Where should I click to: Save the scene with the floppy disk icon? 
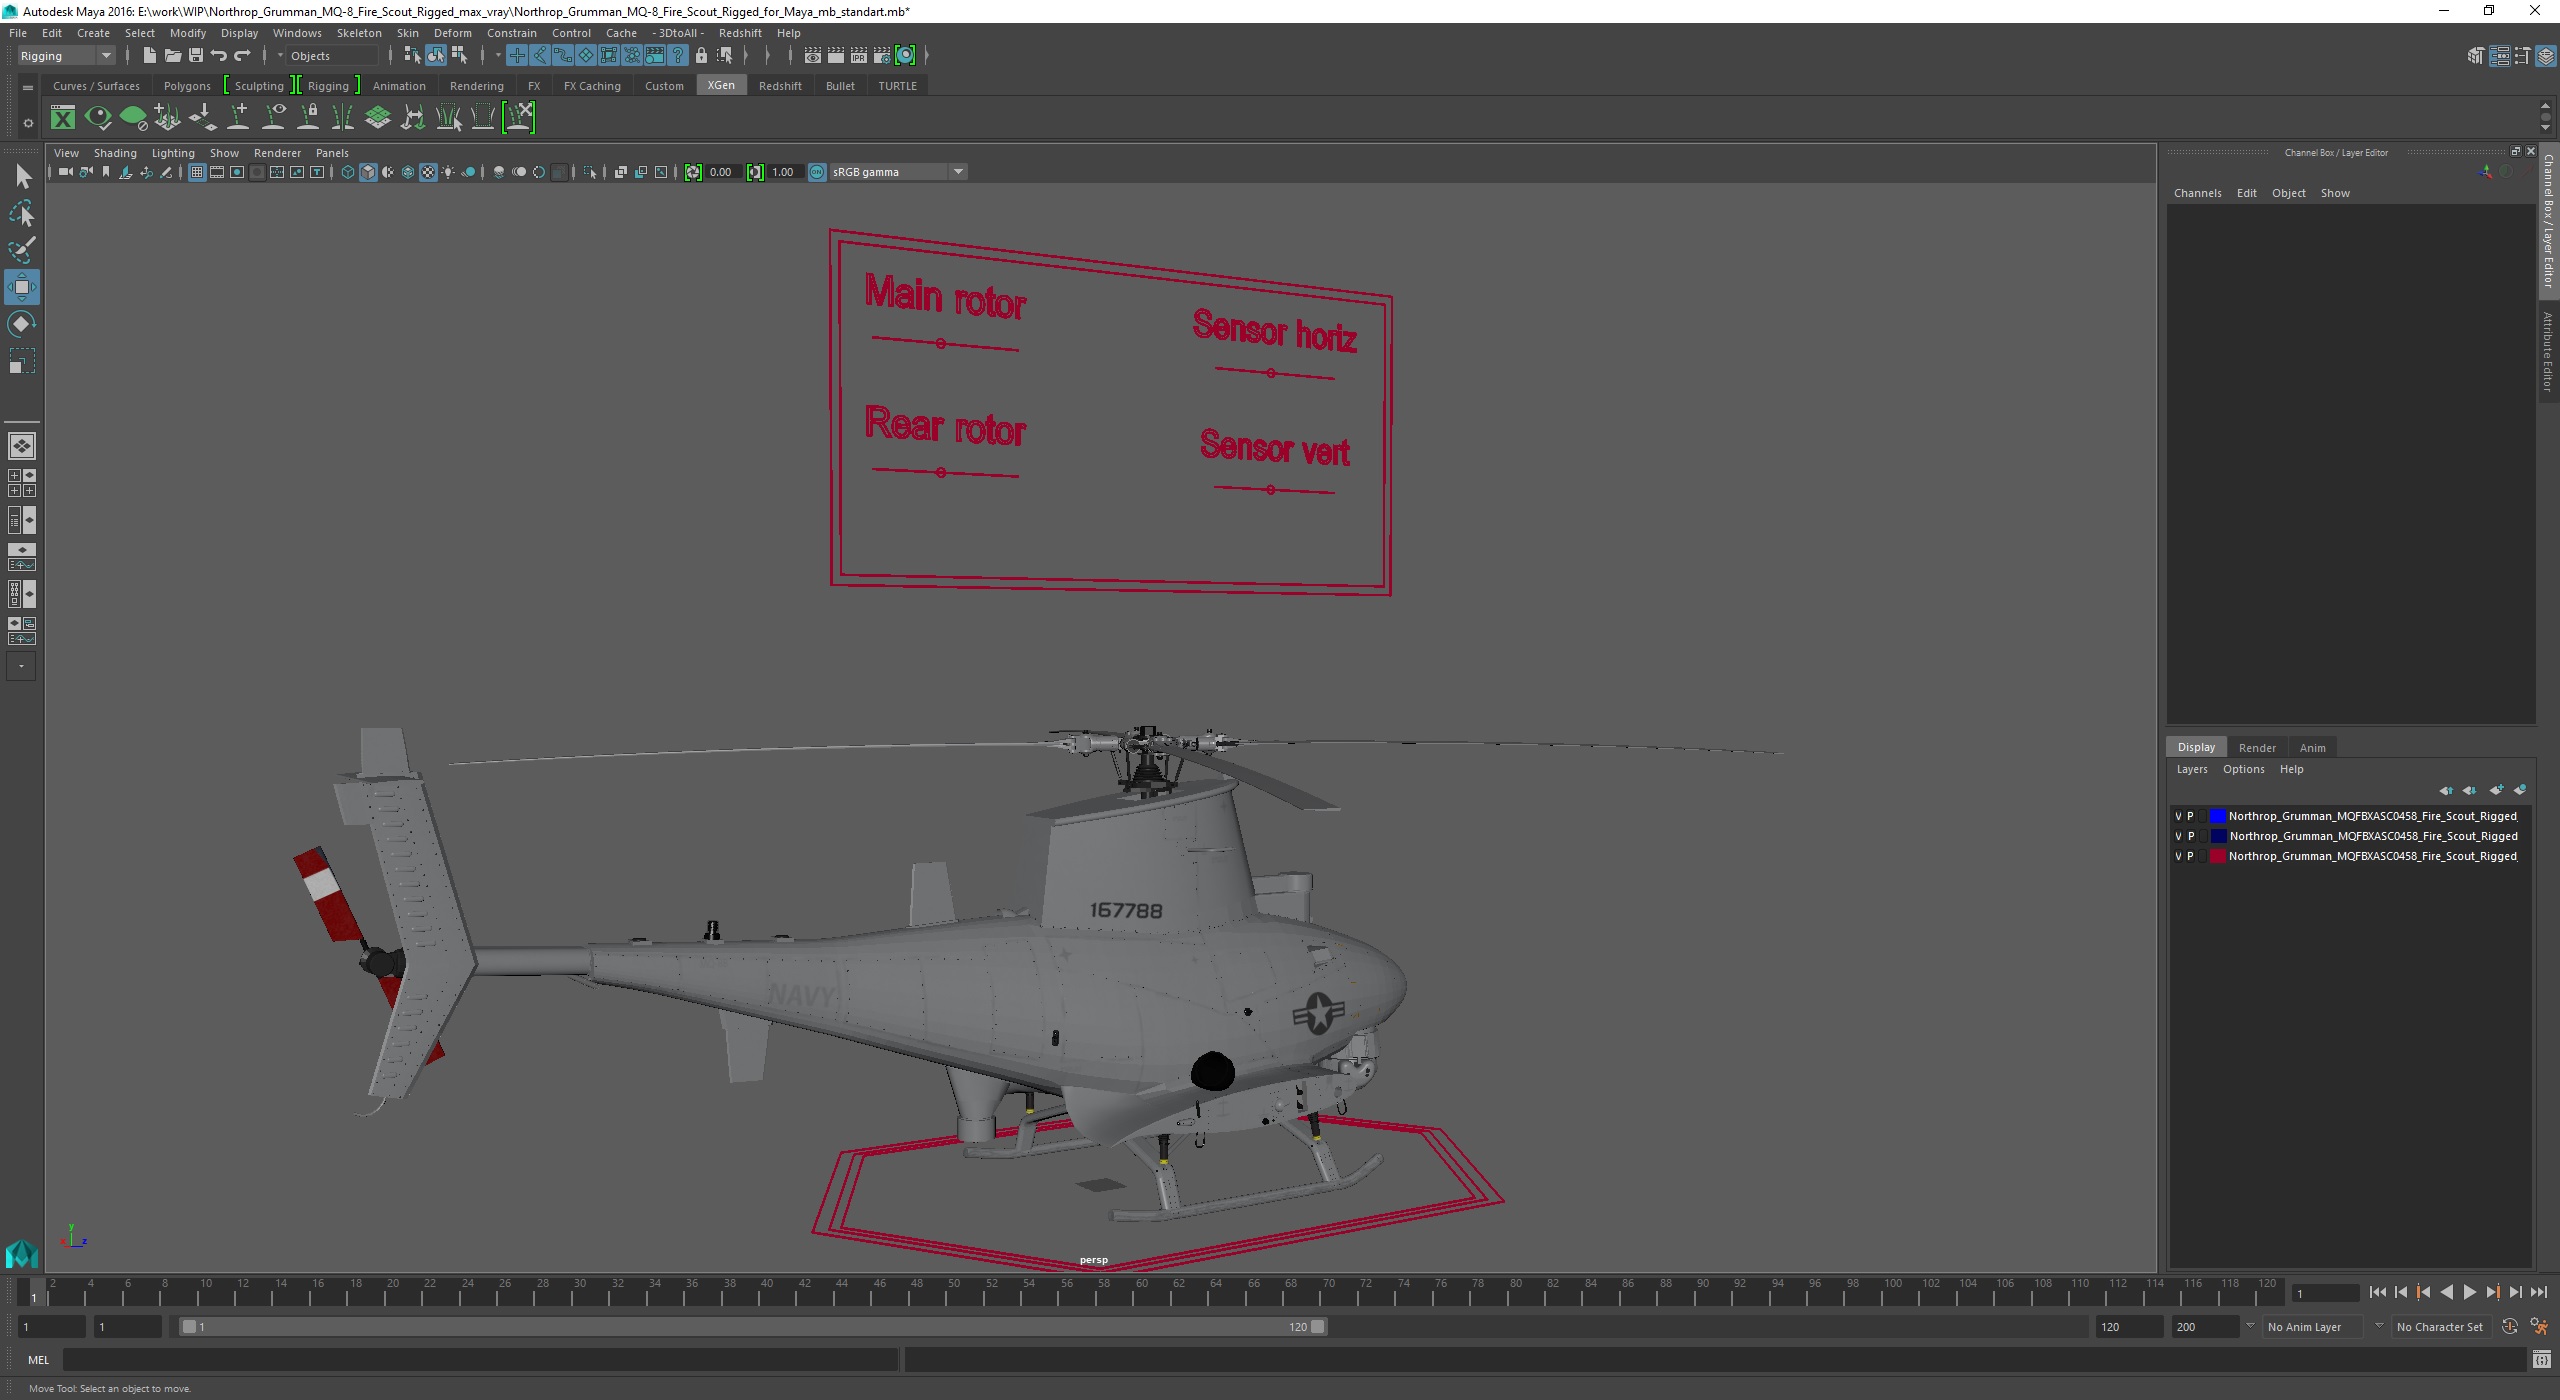(x=196, y=55)
